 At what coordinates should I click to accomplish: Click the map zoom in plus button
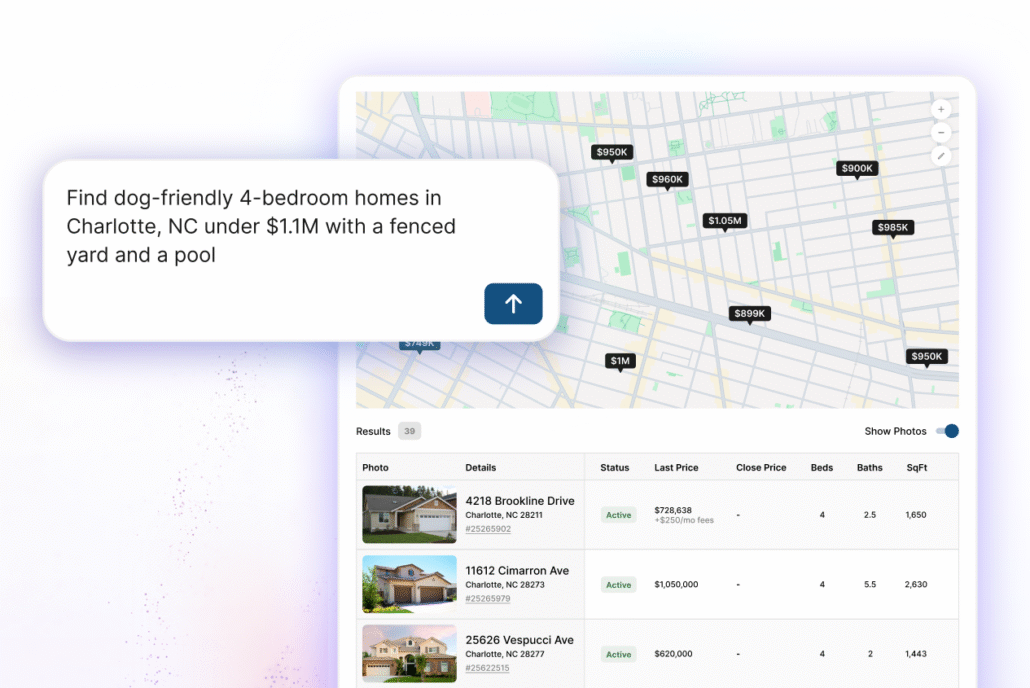pos(941,109)
